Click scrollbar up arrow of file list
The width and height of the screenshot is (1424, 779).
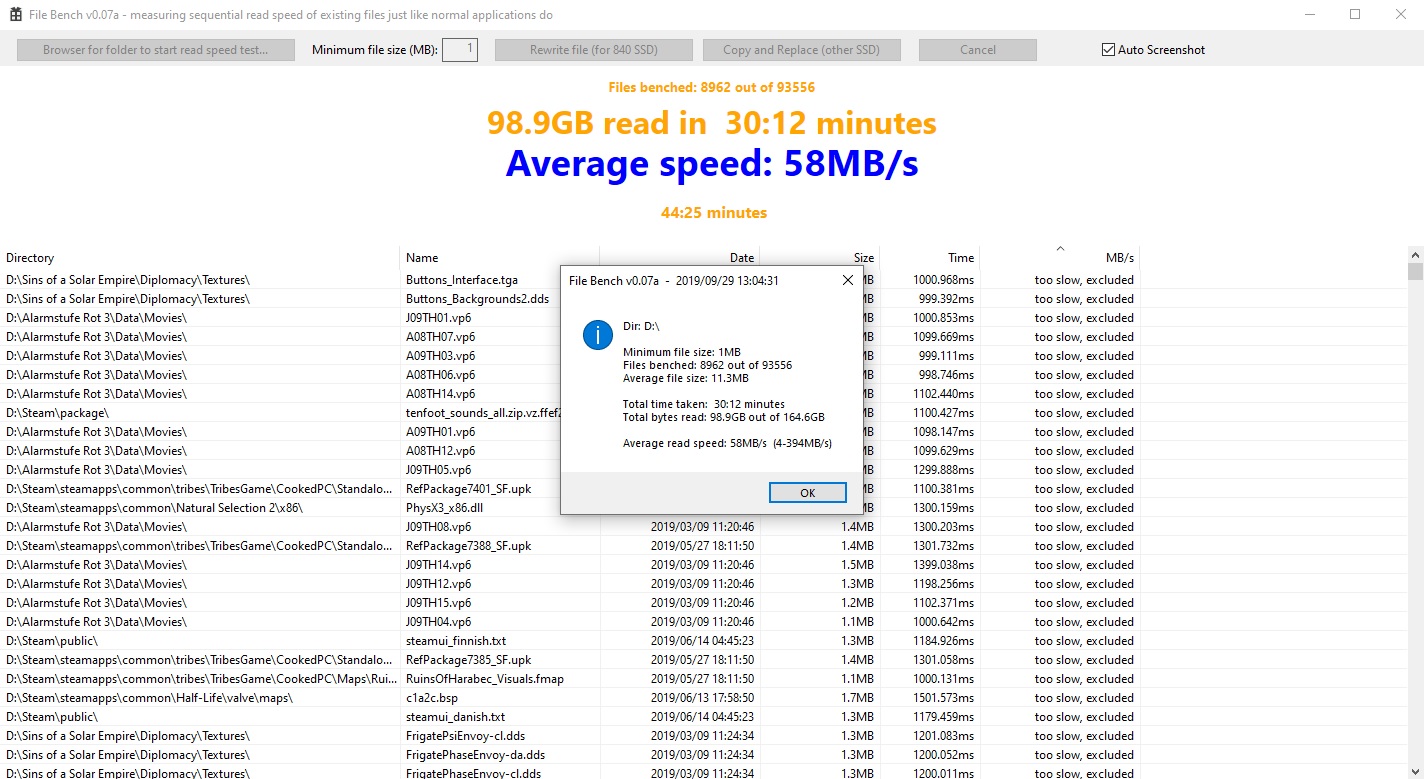click(1415, 254)
